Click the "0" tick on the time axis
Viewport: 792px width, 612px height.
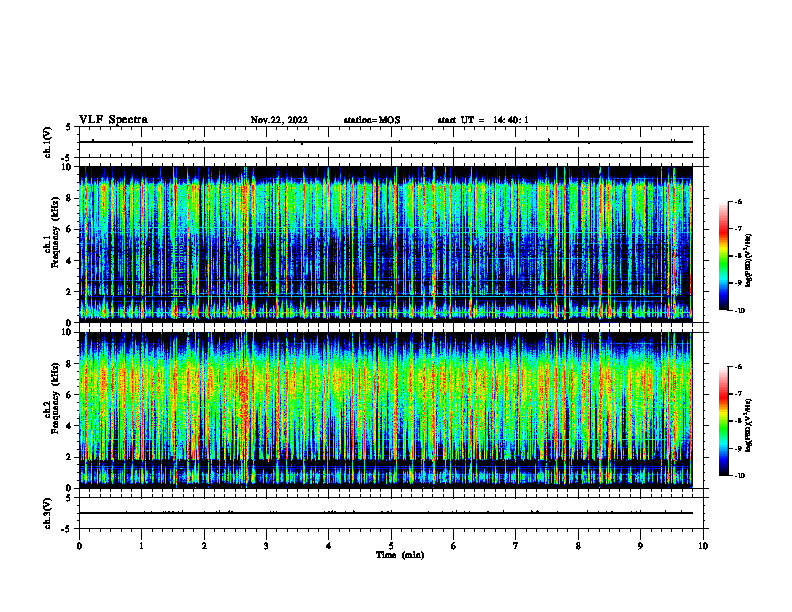tap(79, 546)
